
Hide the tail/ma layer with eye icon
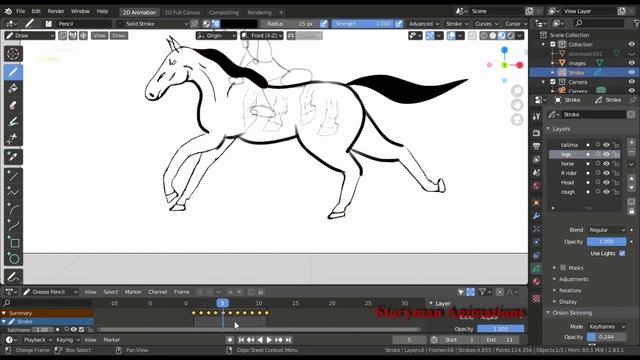pyautogui.click(x=607, y=145)
